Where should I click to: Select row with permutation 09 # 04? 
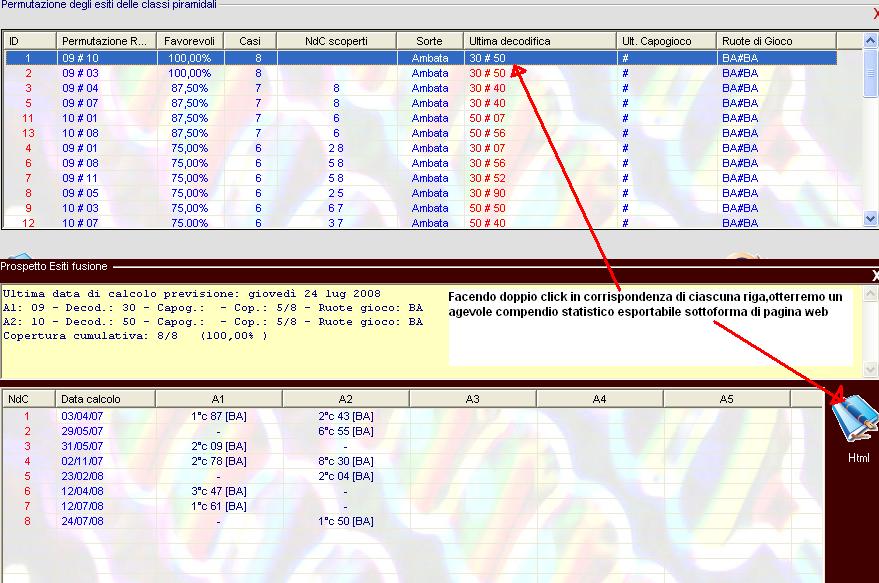point(421,88)
